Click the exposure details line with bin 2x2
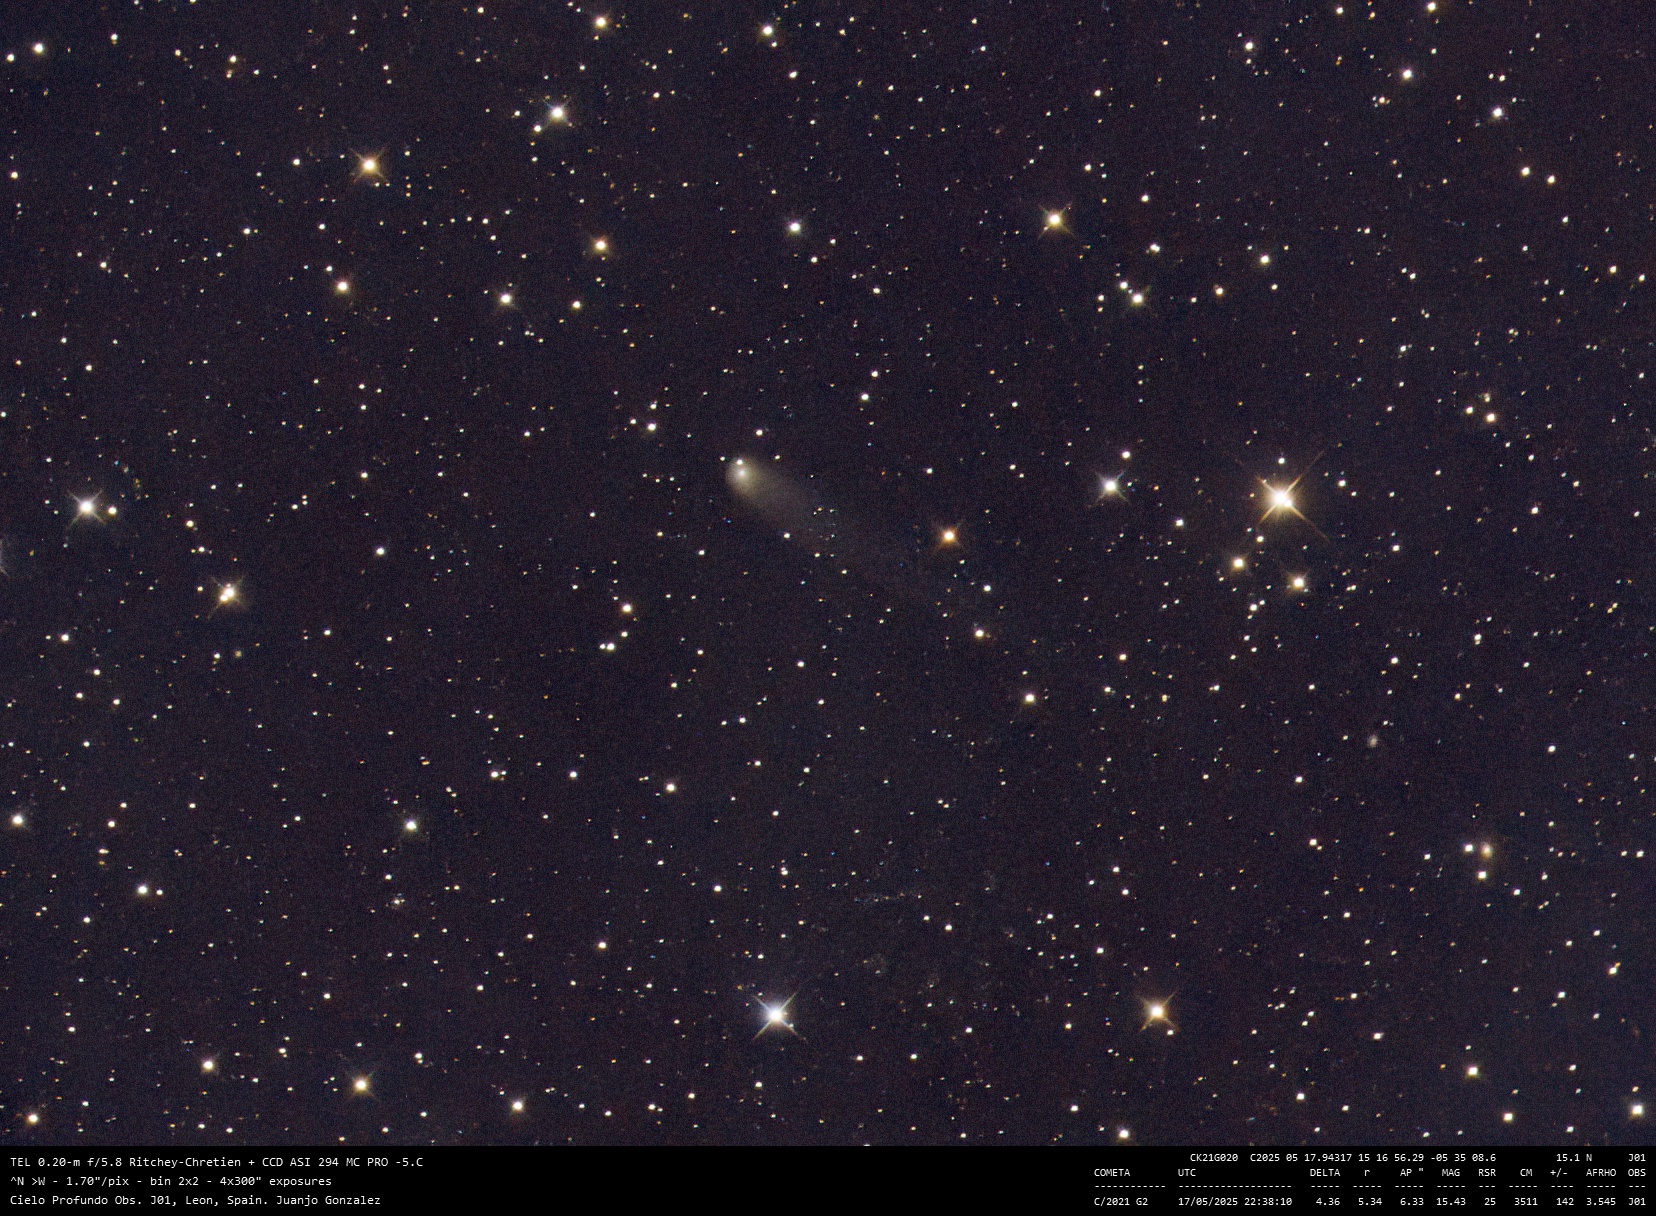 point(170,1181)
